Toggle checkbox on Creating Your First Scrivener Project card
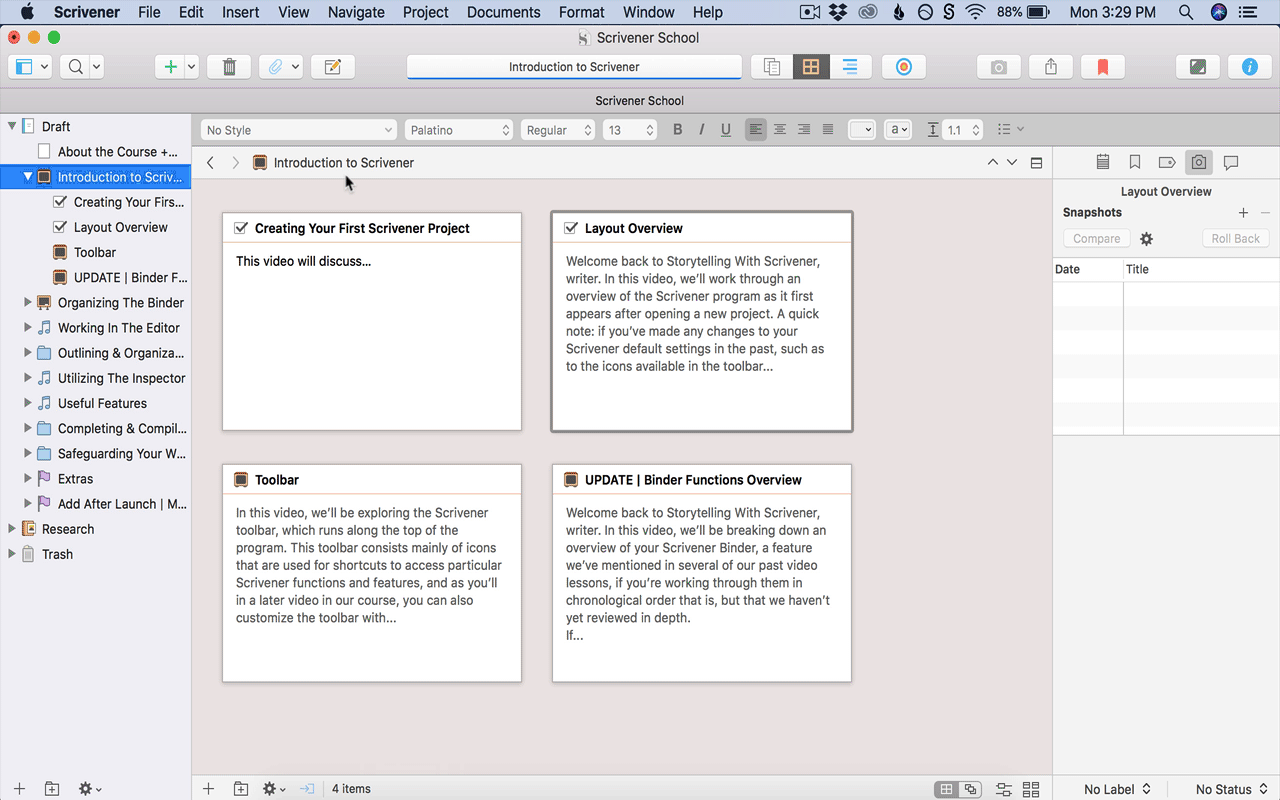1280x800 pixels. (x=241, y=228)
